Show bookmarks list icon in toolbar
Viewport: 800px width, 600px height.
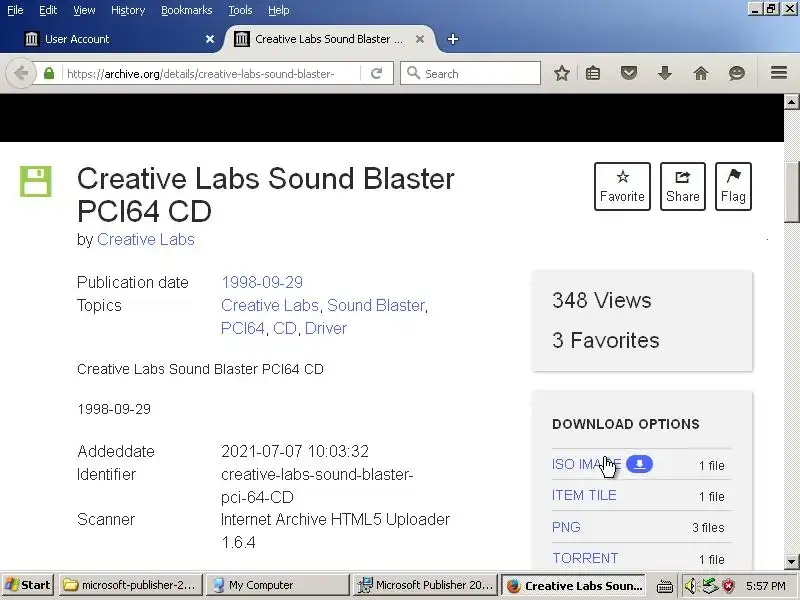tap(593, 73)
